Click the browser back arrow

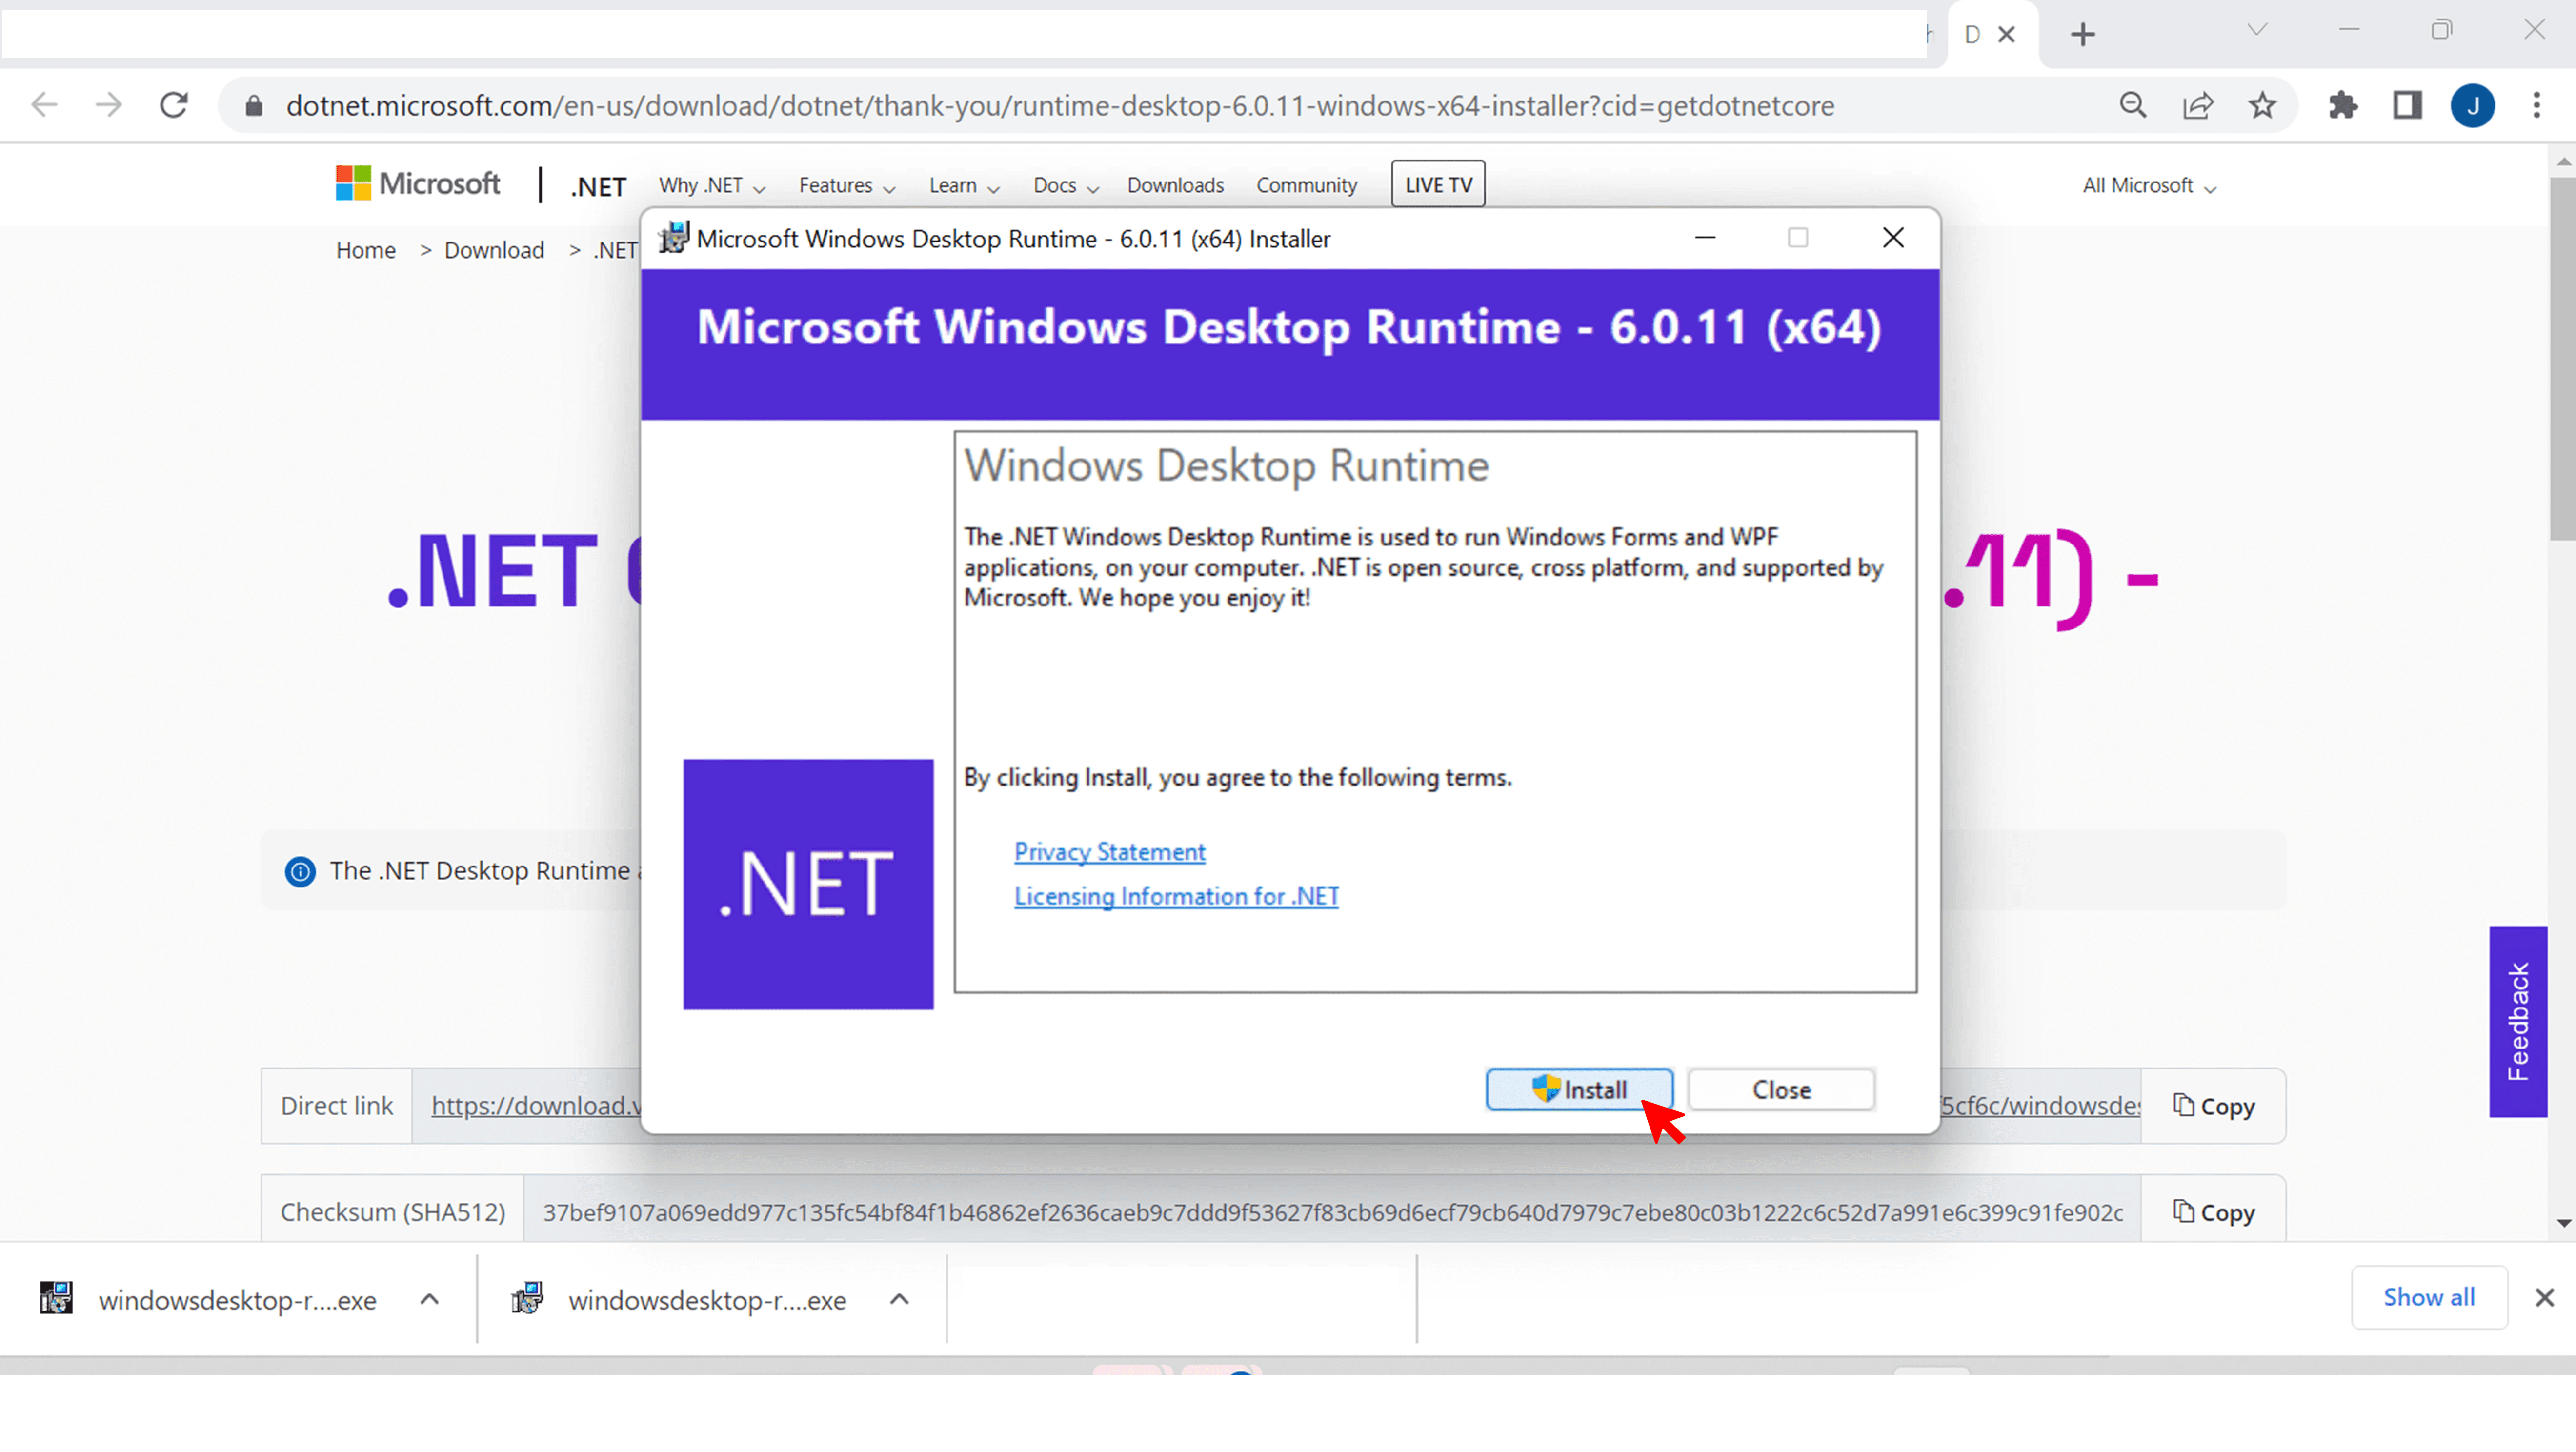[x=44, y=105]
